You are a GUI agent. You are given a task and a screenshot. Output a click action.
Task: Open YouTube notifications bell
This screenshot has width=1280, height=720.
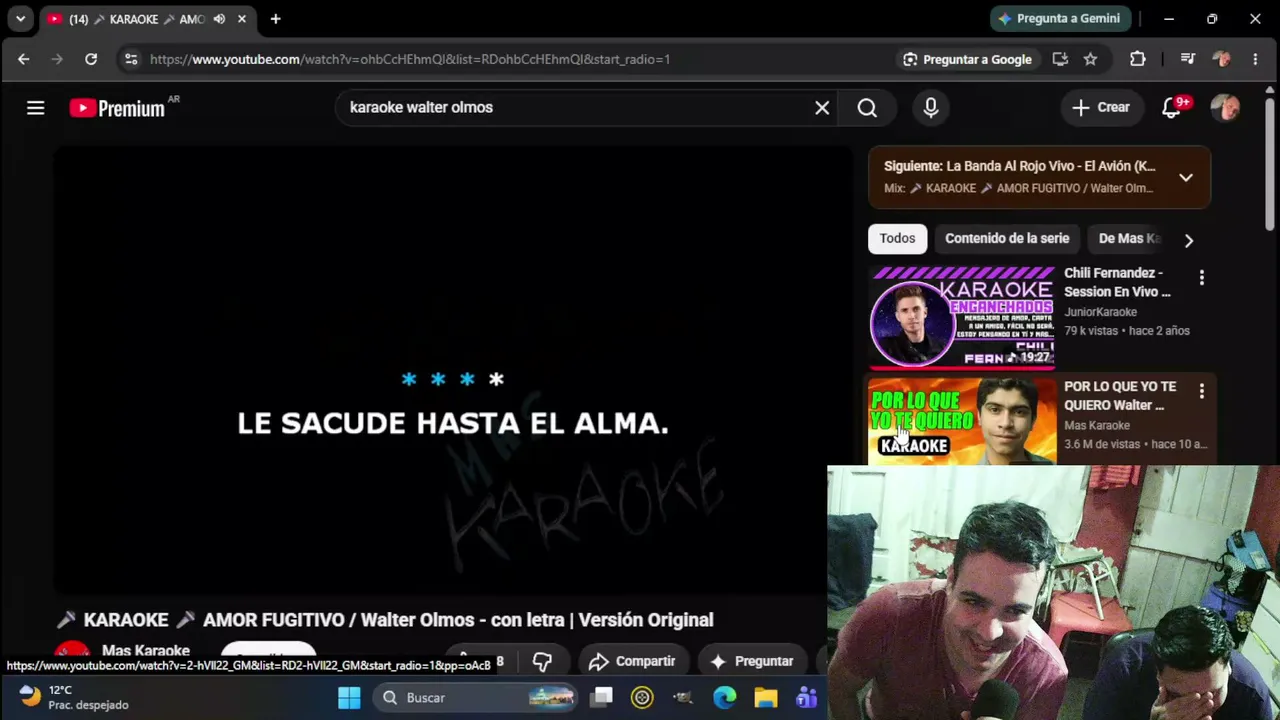[x=1172, y=108]
